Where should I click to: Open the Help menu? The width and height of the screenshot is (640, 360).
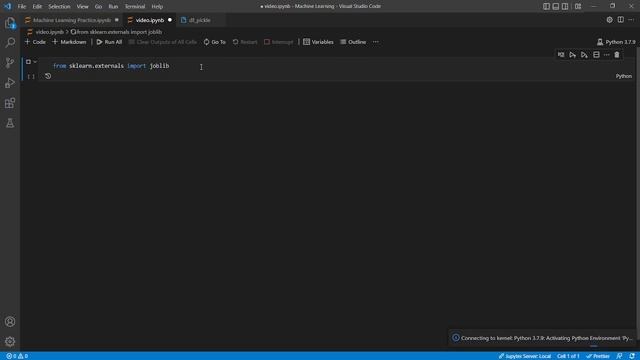click(x=157, y=7)
